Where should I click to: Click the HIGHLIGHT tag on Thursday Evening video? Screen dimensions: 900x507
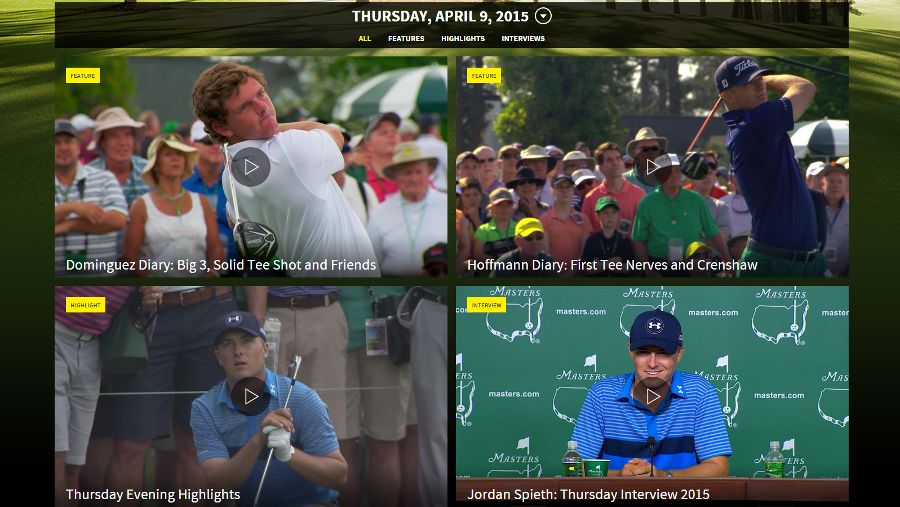86,305
